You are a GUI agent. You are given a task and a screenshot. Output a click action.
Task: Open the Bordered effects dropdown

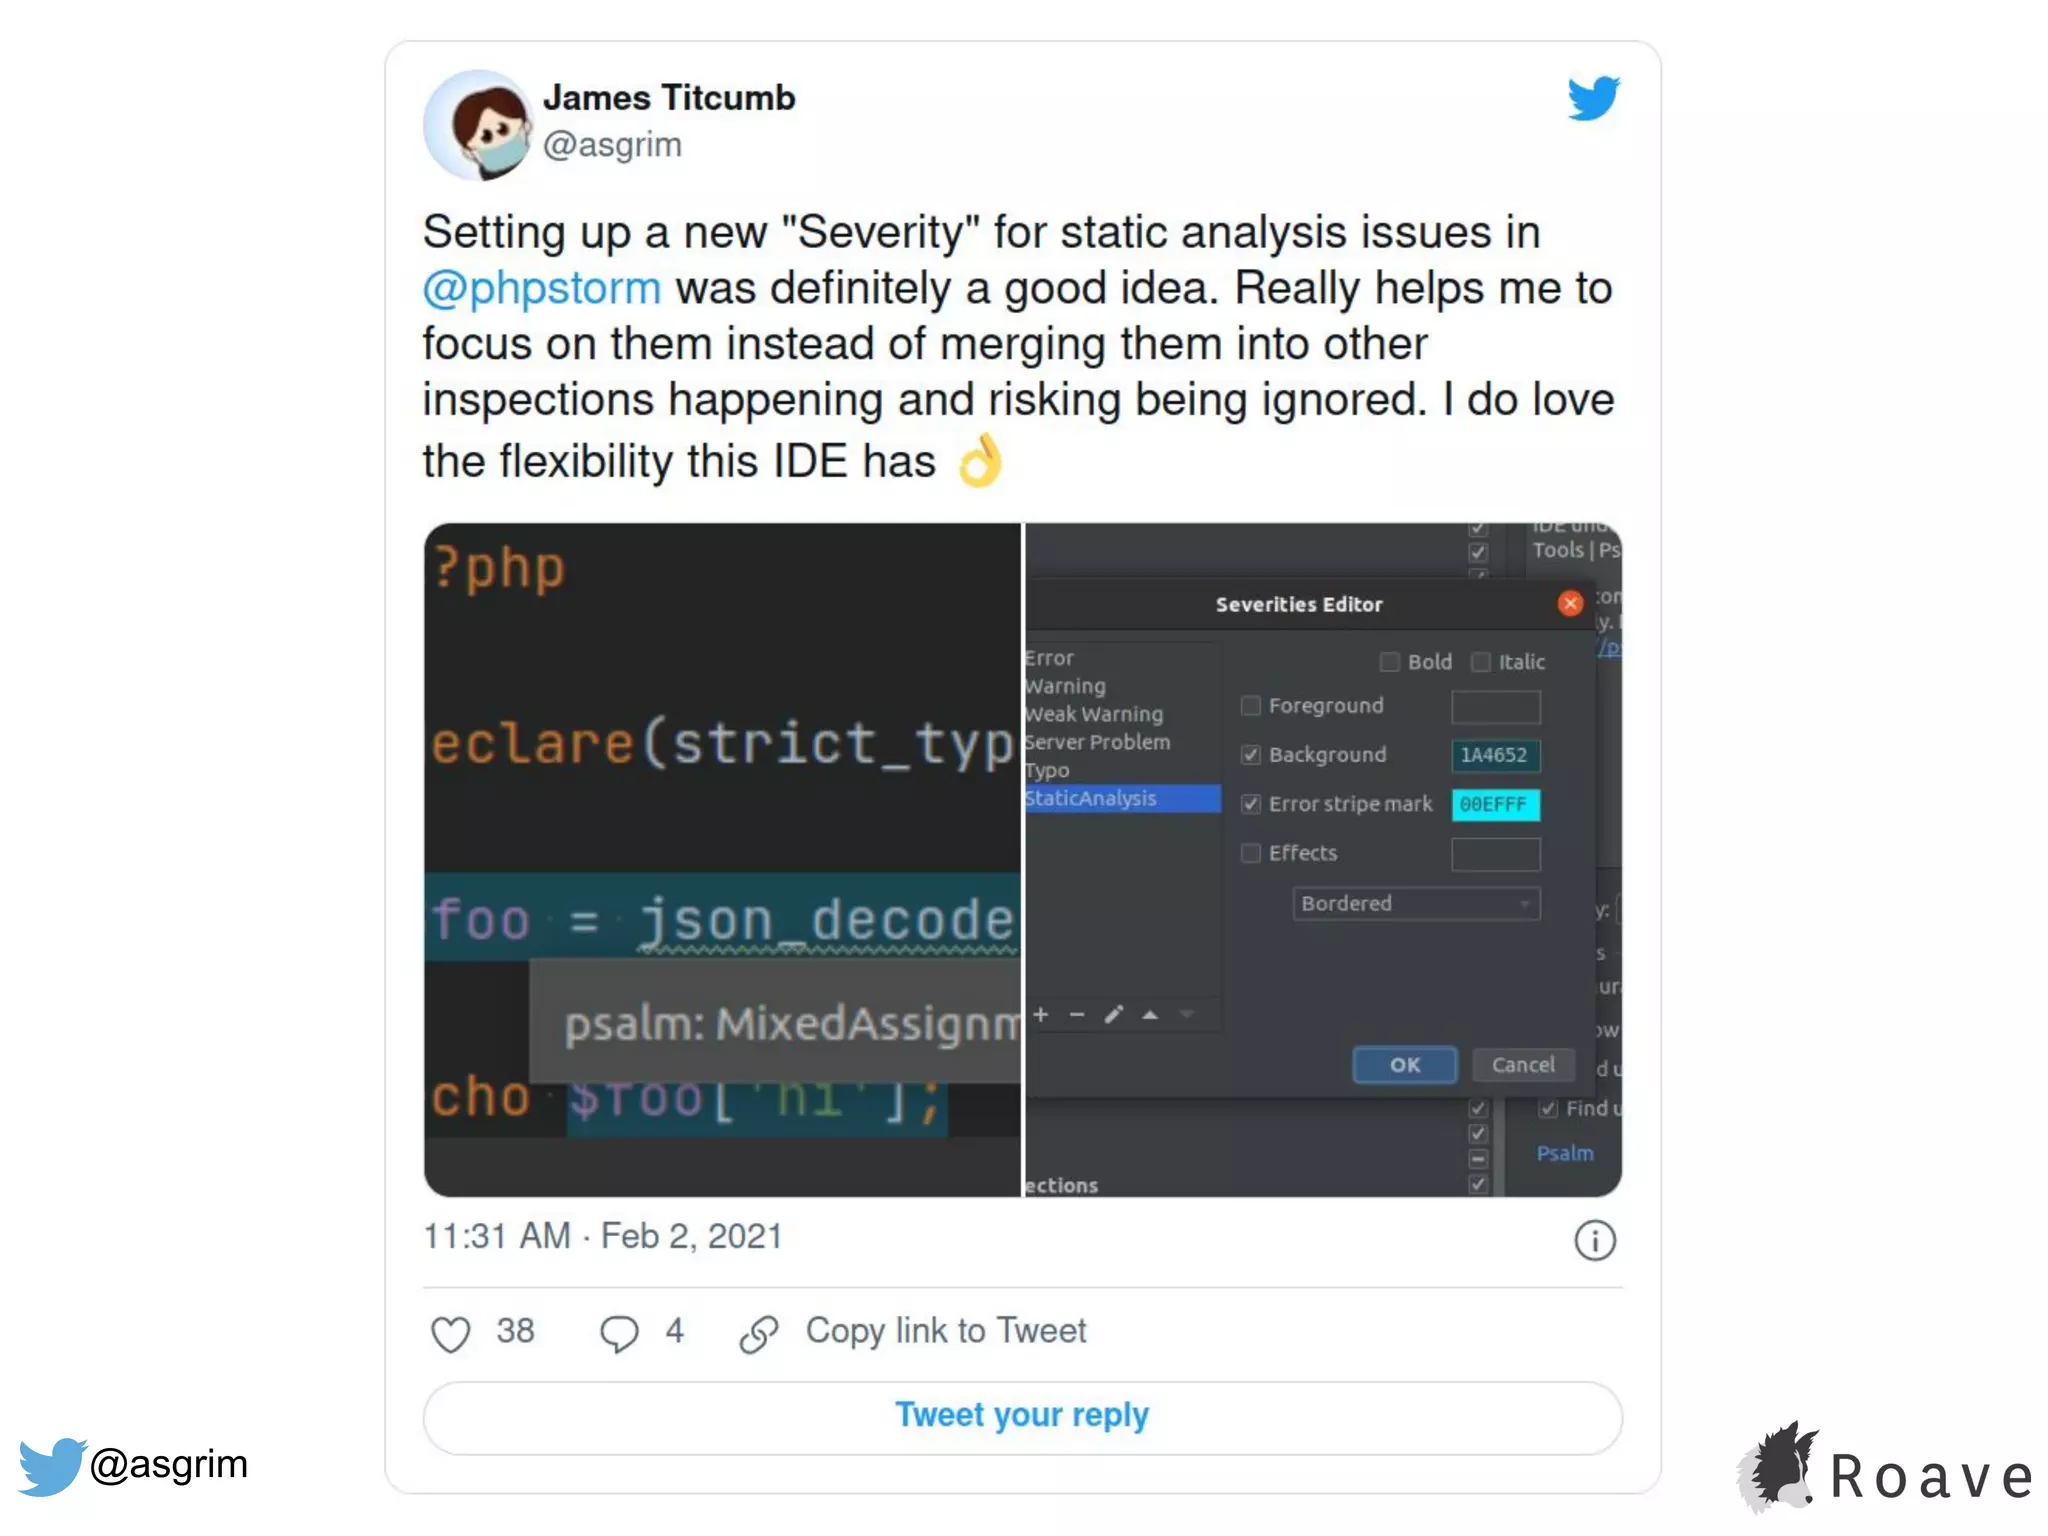tap(1416, 903)
